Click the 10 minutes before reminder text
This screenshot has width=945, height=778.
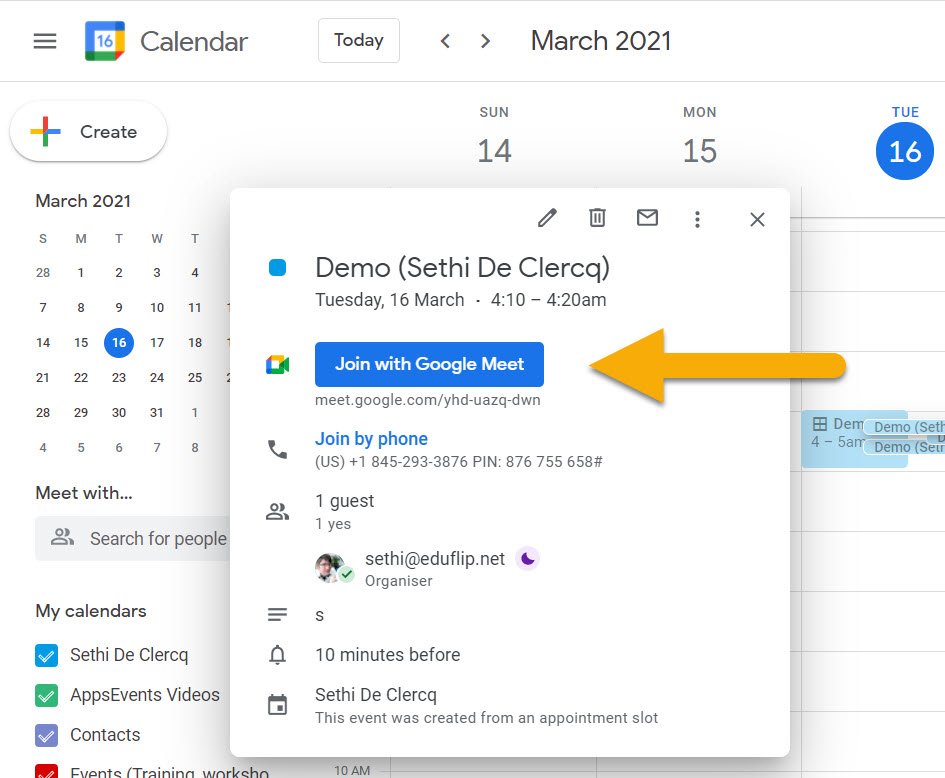(x=388, y=654)
